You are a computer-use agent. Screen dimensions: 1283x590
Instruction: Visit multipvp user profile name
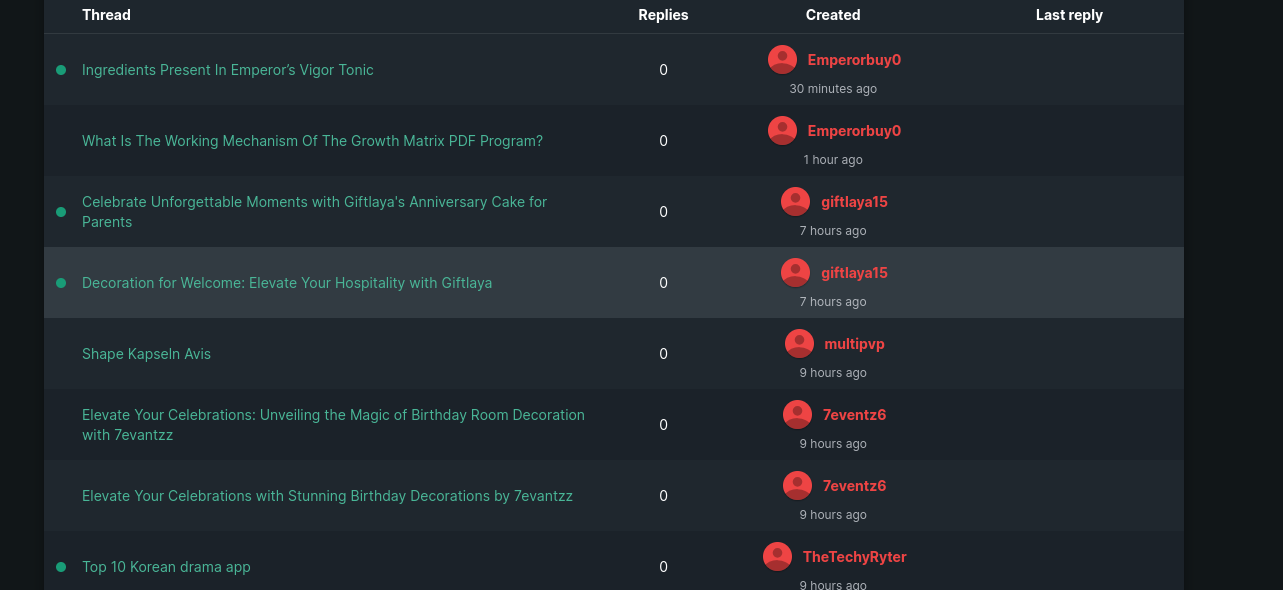point(854,344)
